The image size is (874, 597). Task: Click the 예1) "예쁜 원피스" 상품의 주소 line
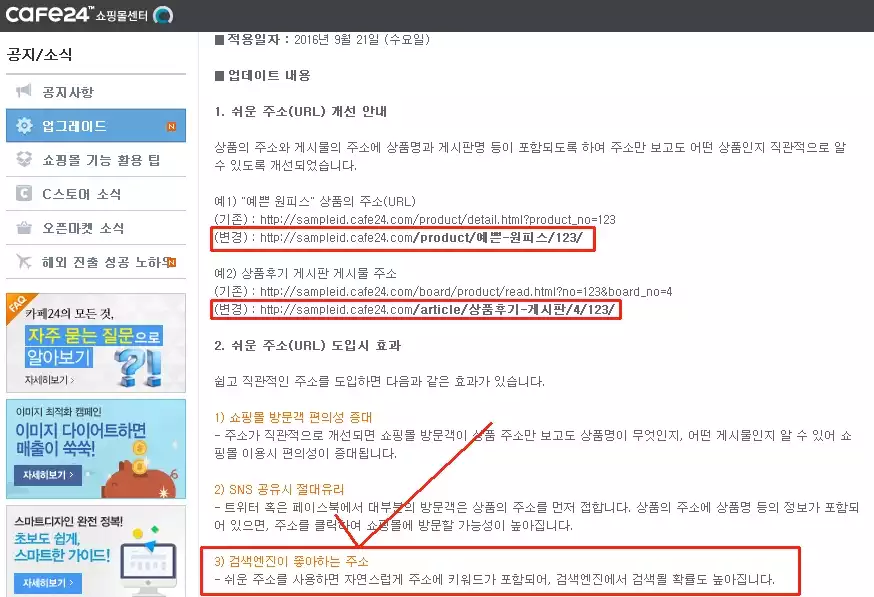315,201
